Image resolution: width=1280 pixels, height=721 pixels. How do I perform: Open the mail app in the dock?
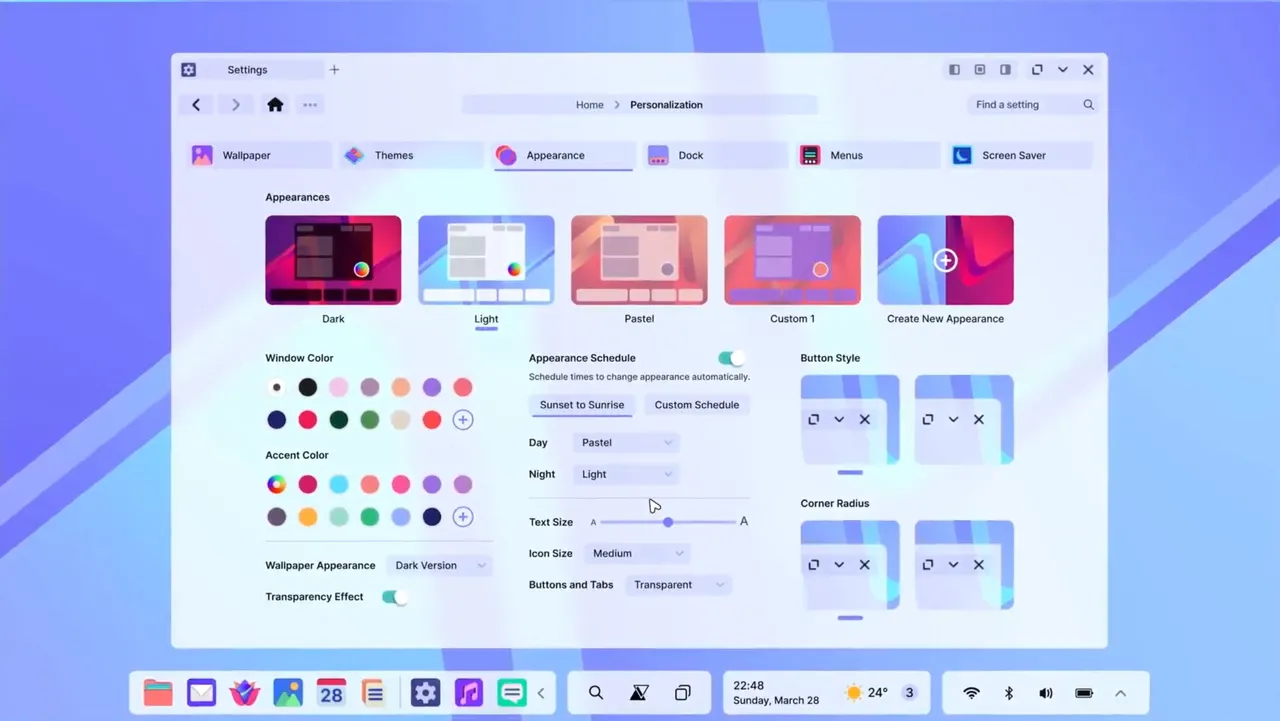coord(201,693)
